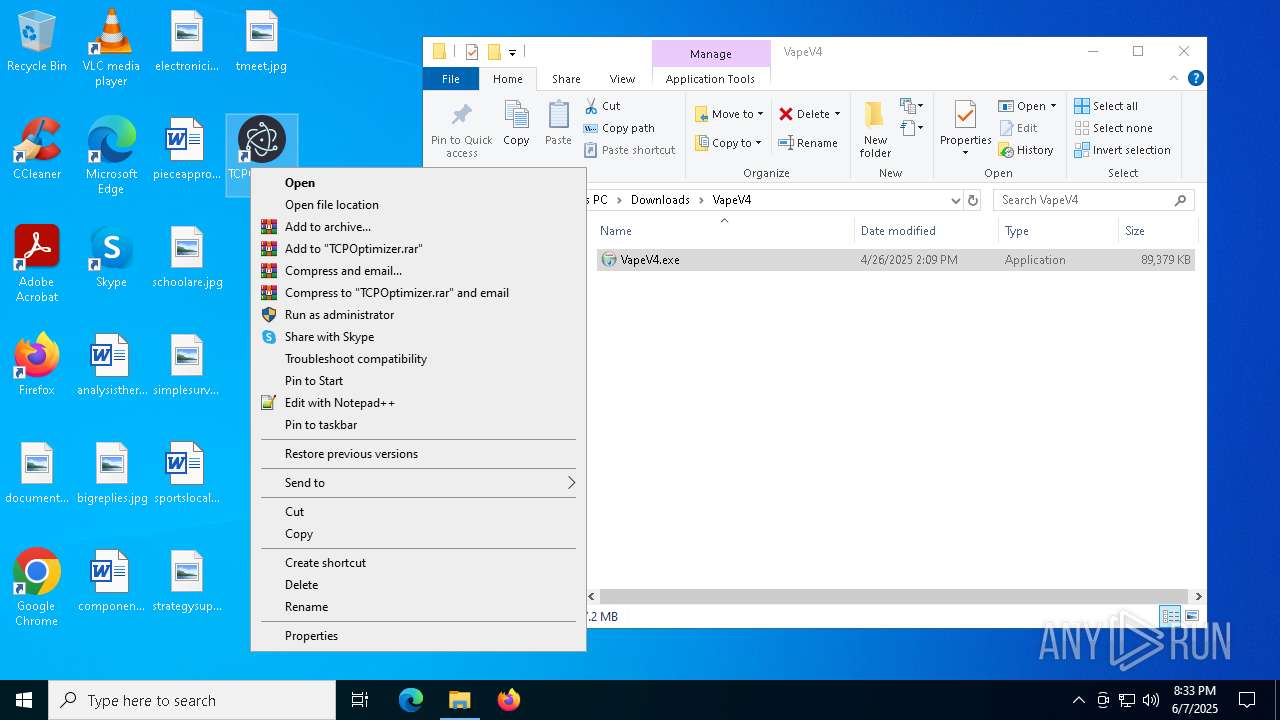Click Pin to Quick access in ribbon
The height and width of the screenshot is (720, 1280).
click(x=462, y=130)
